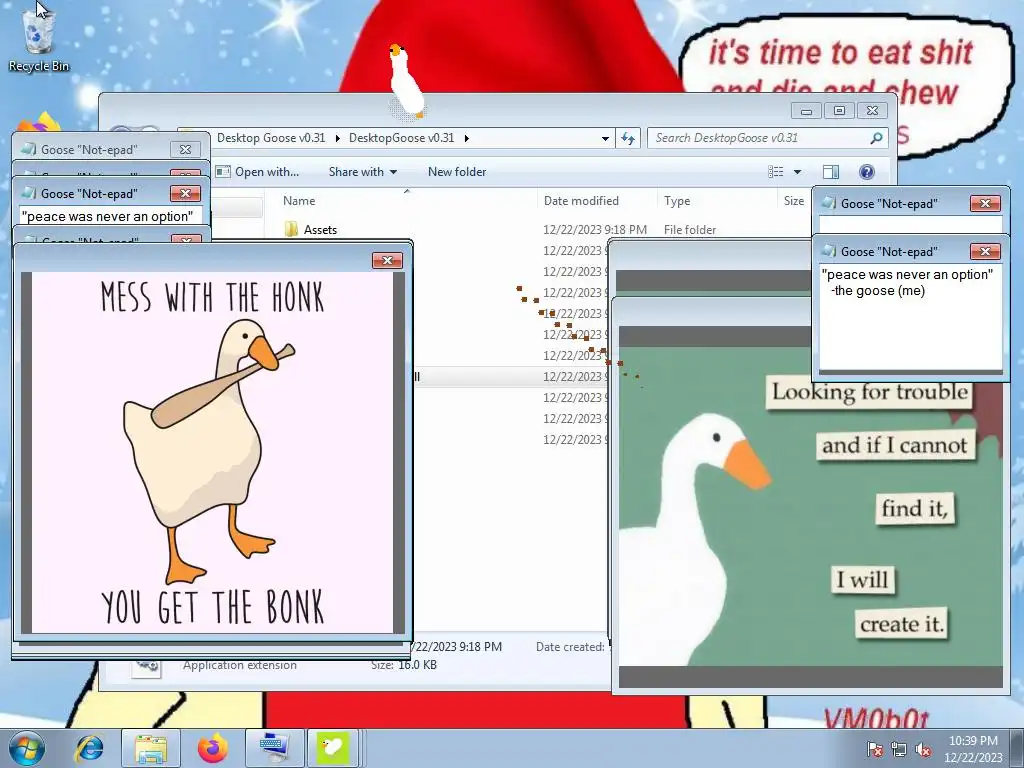Close right Not-epad with goose quote
The image size is (1024, 768).
pyautogui.click(x=985, y=251)
